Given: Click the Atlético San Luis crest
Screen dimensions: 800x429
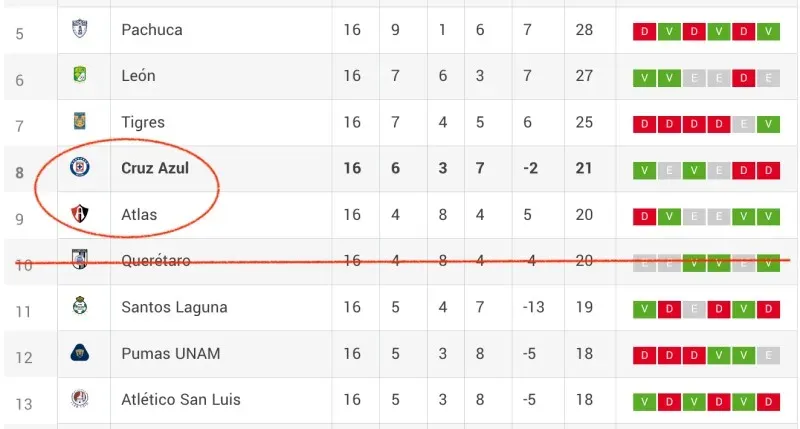Looking at the screenshot, I should coord(79,400).
